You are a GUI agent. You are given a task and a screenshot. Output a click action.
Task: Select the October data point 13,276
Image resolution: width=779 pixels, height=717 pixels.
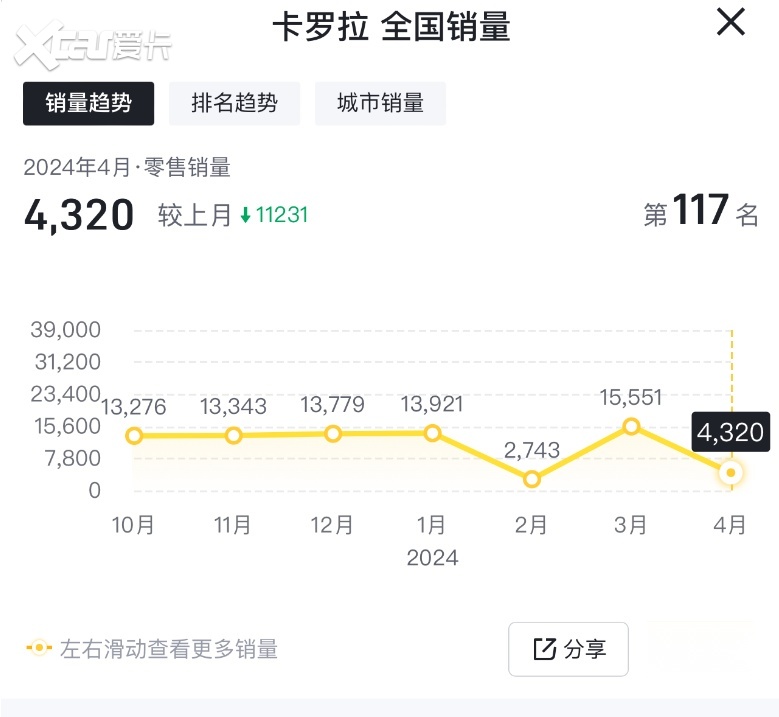click(134, 436)
